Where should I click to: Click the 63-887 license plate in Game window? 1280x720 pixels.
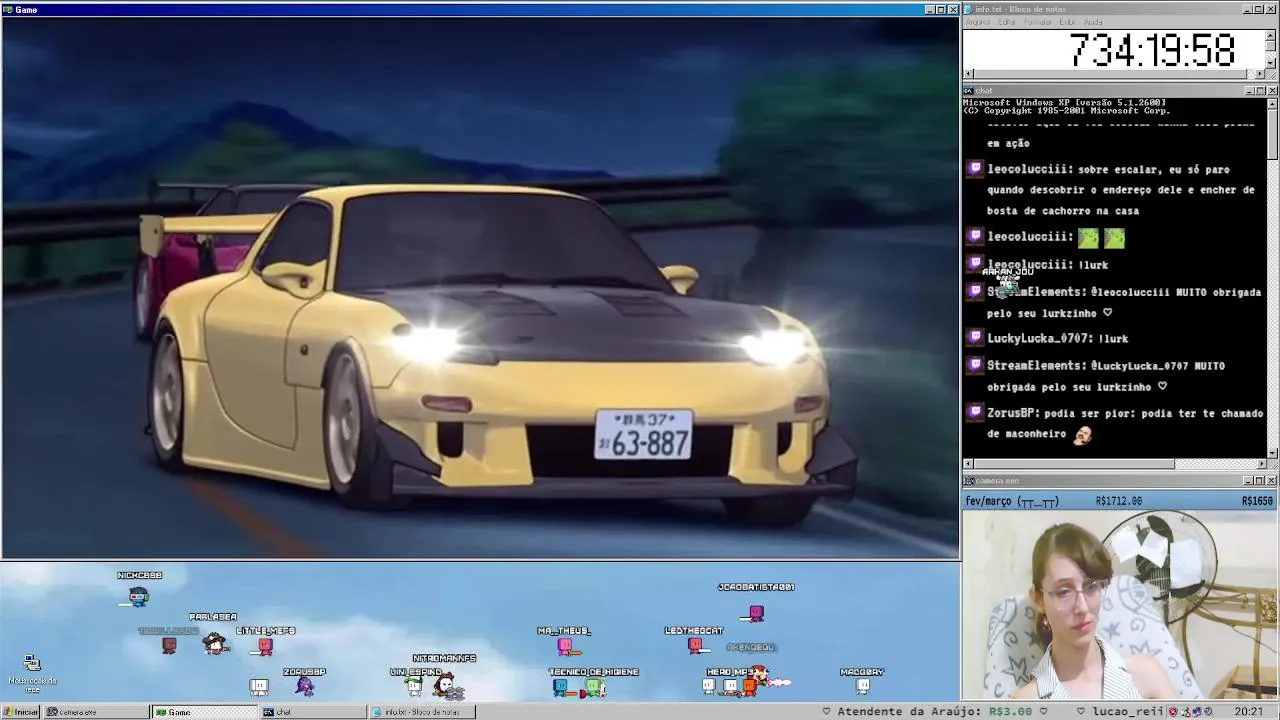[x=644, y=435]
